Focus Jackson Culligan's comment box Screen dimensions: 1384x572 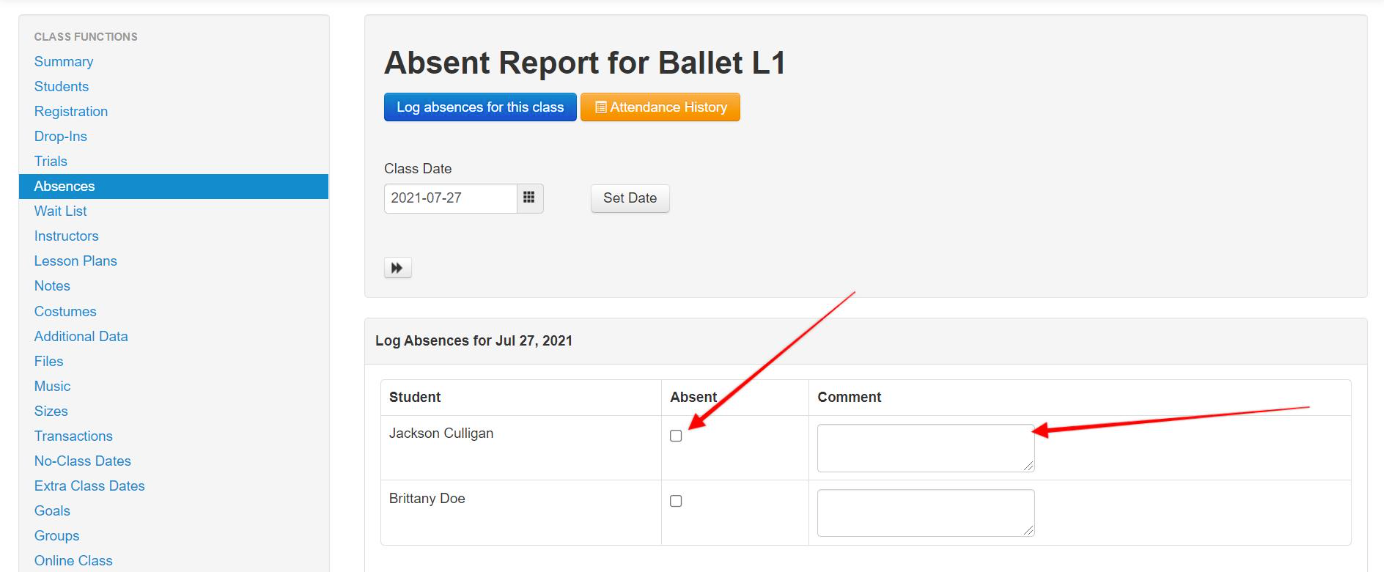point(926,448)
